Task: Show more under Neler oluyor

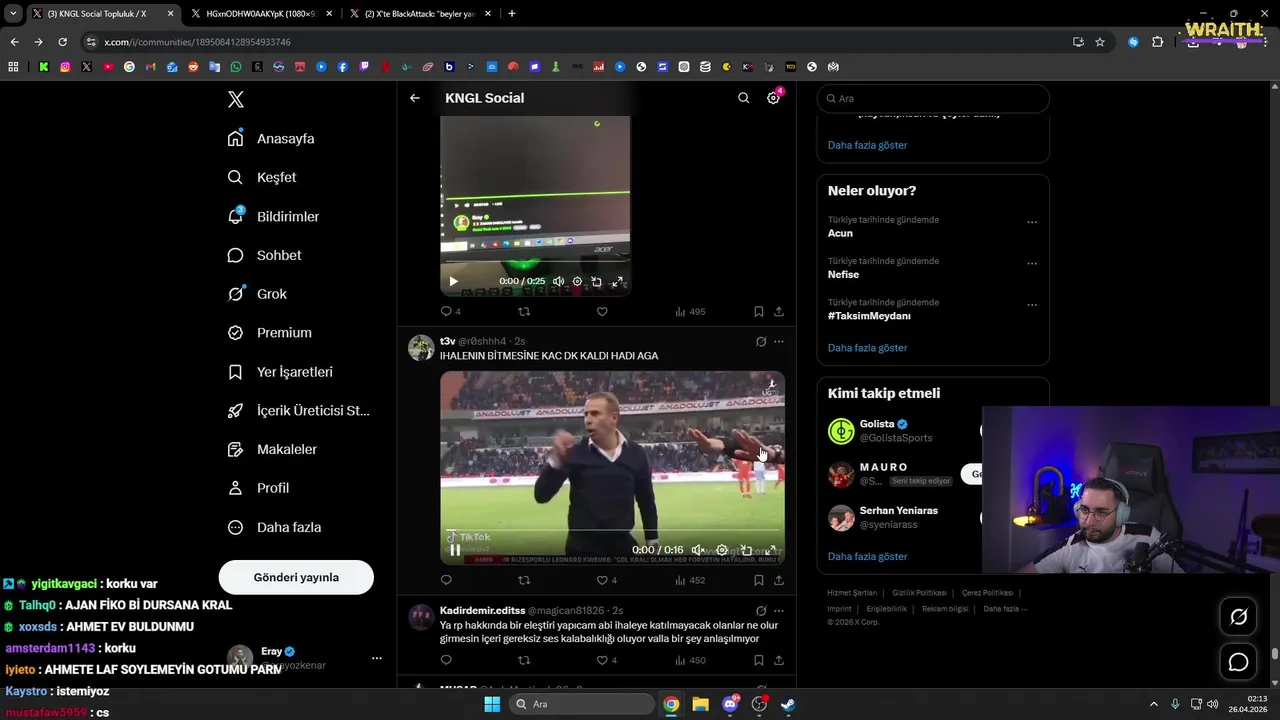Action: tap(867, 348)
